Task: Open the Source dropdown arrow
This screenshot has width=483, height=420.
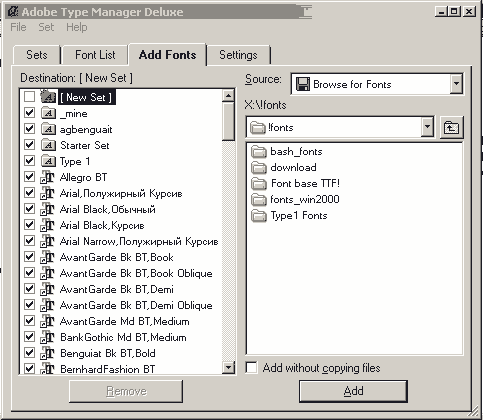Action: (x=456, y=84)
